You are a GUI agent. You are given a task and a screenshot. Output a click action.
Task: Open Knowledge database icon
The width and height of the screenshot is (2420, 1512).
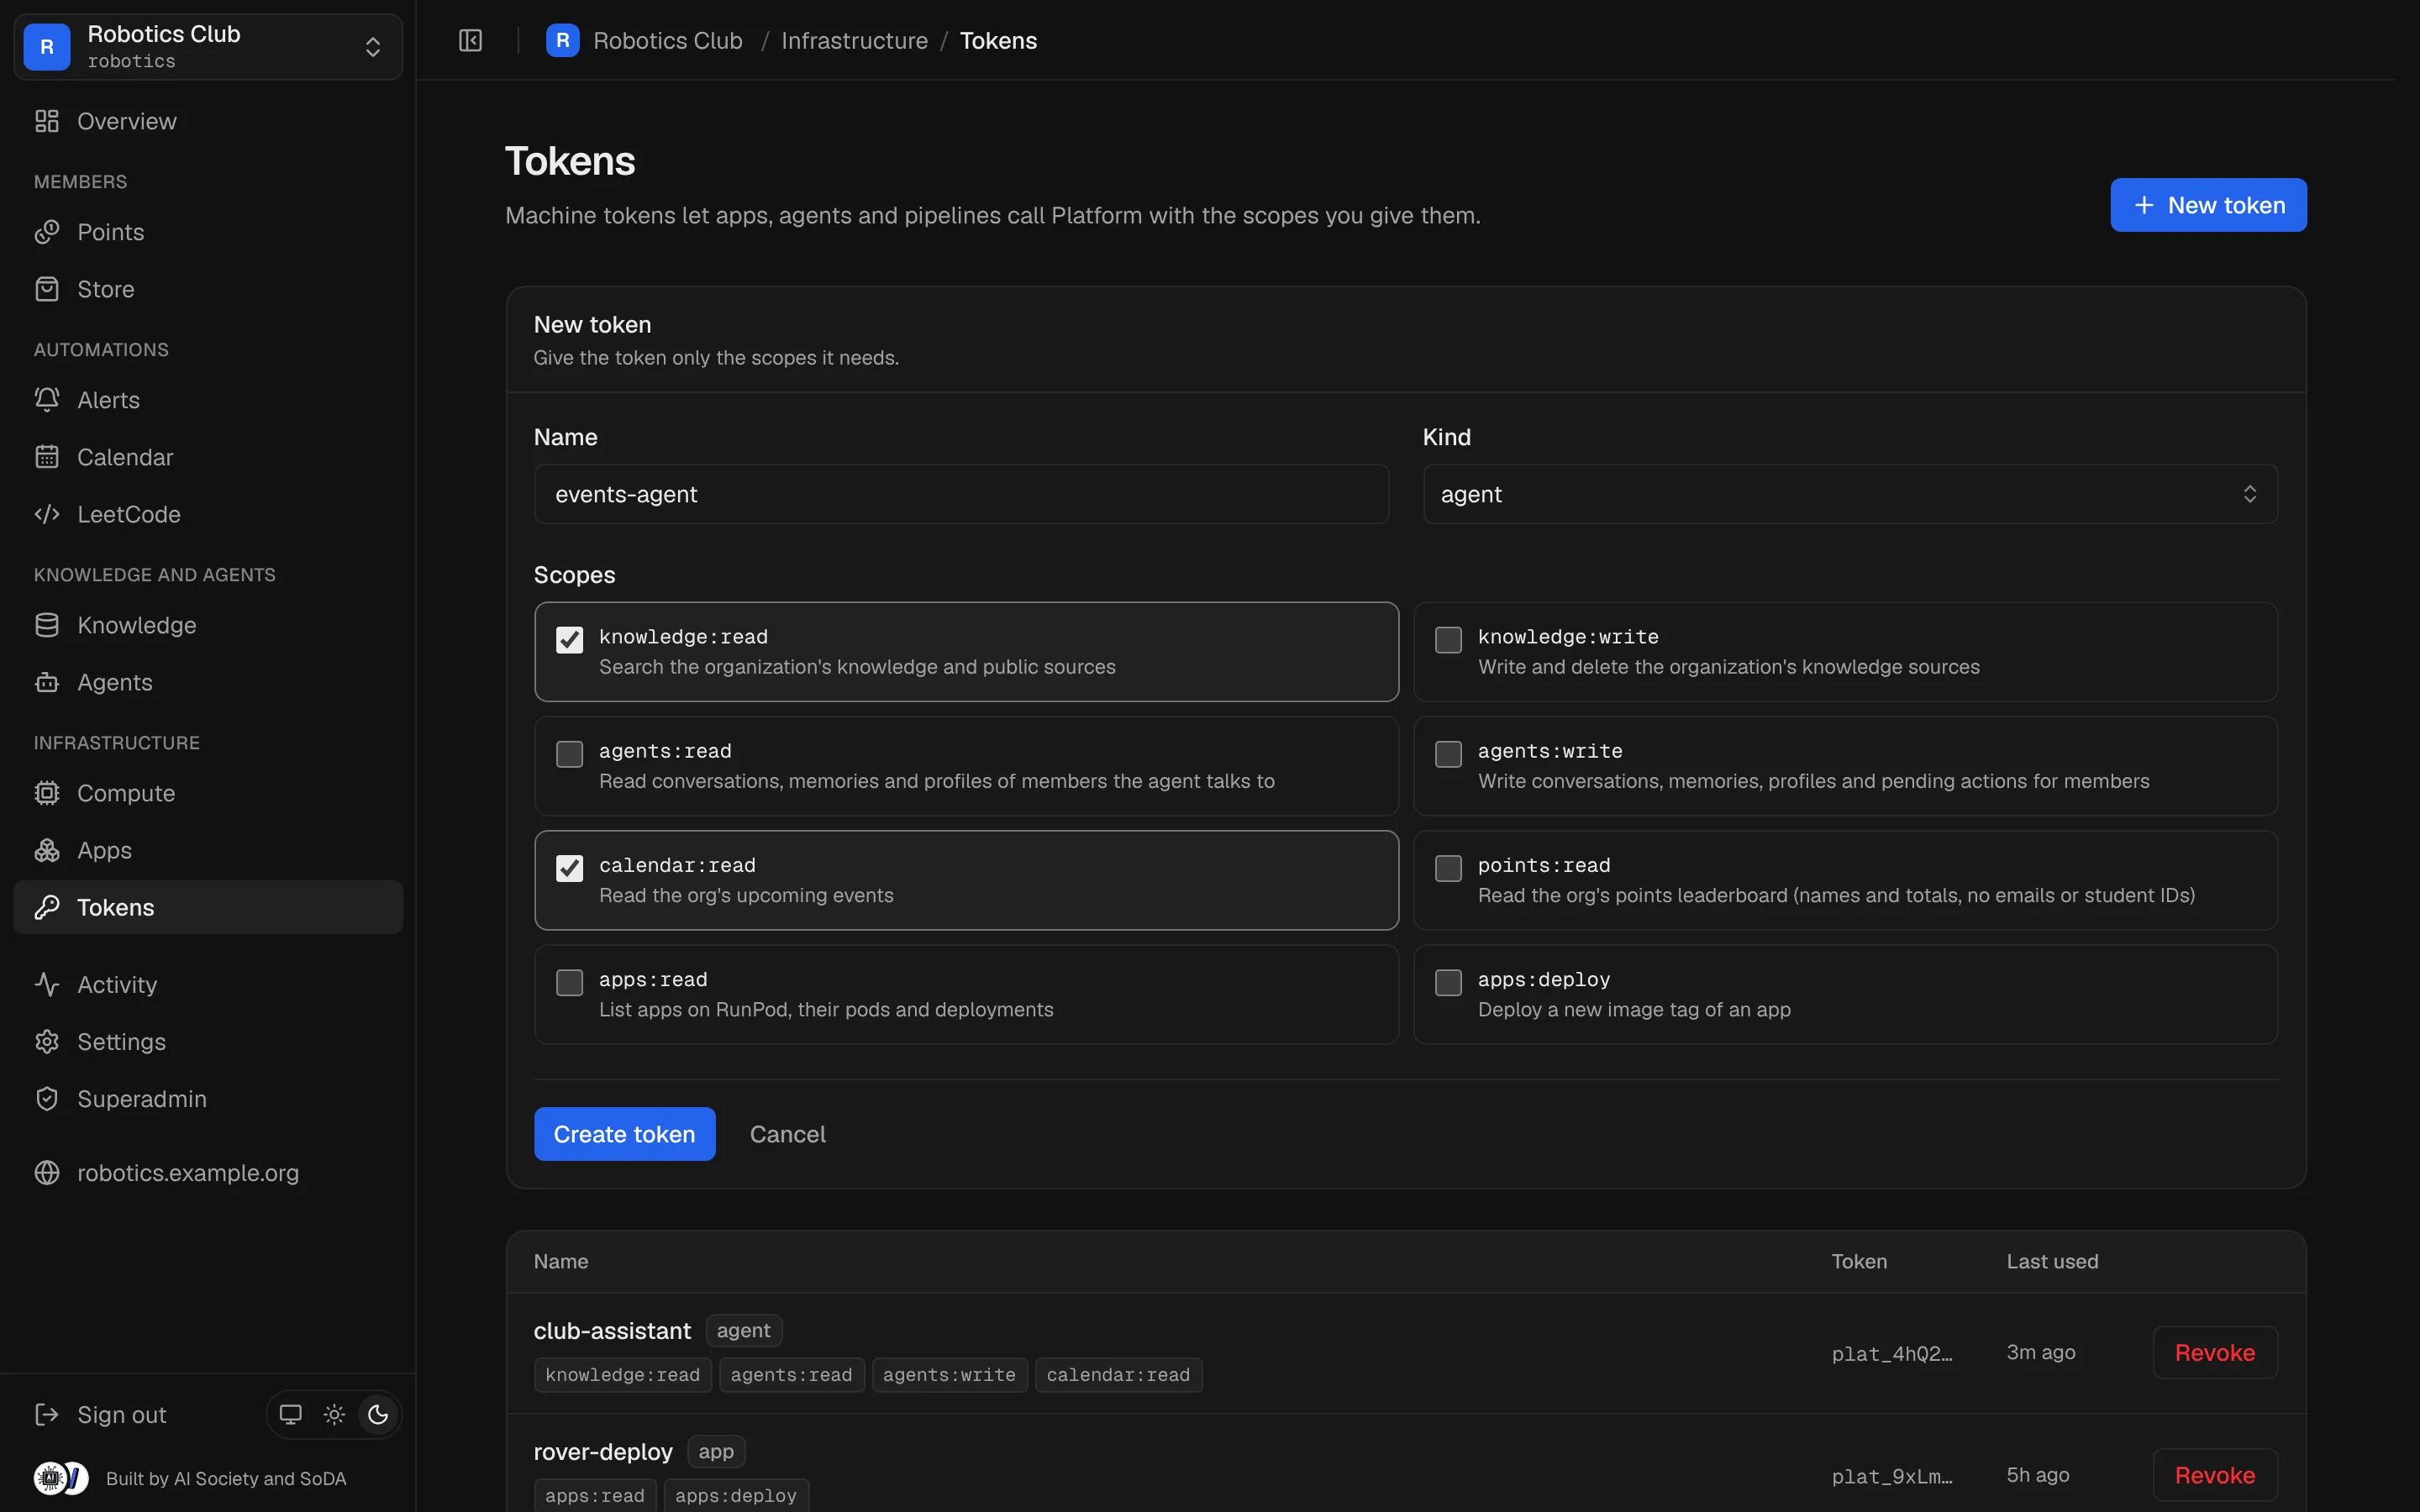click(47, 625)
